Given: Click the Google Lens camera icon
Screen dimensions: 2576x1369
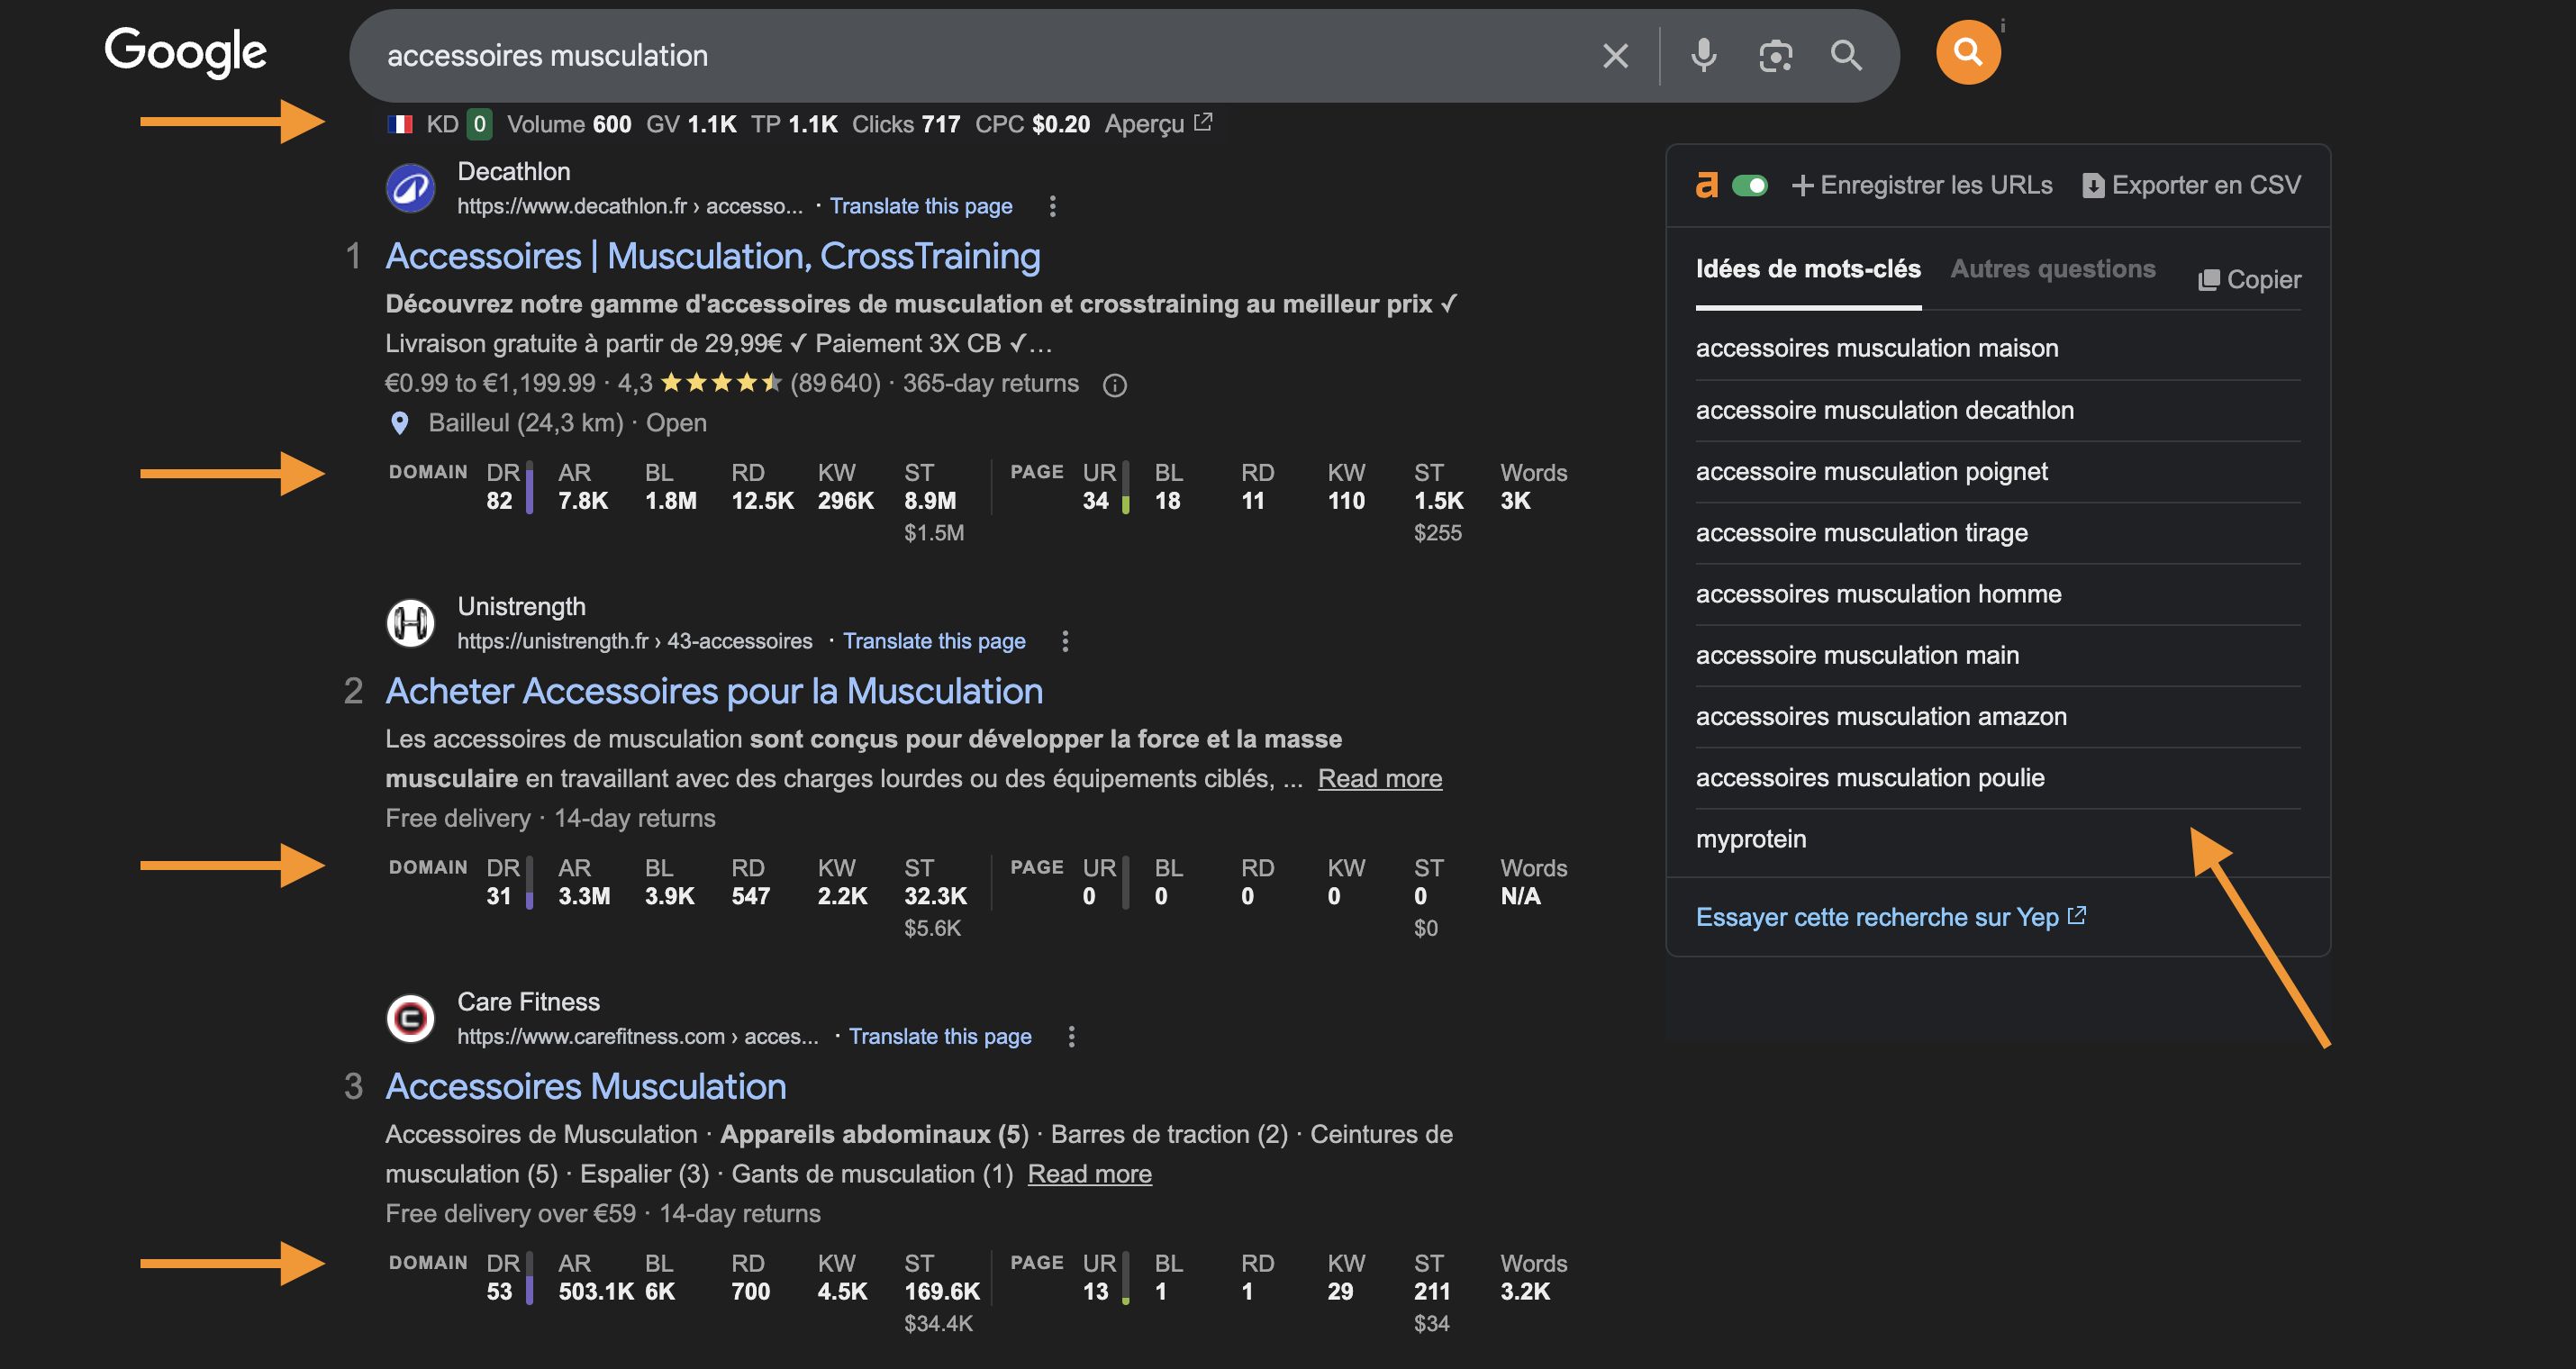Looking at the screenshot, I should 1774,55.
